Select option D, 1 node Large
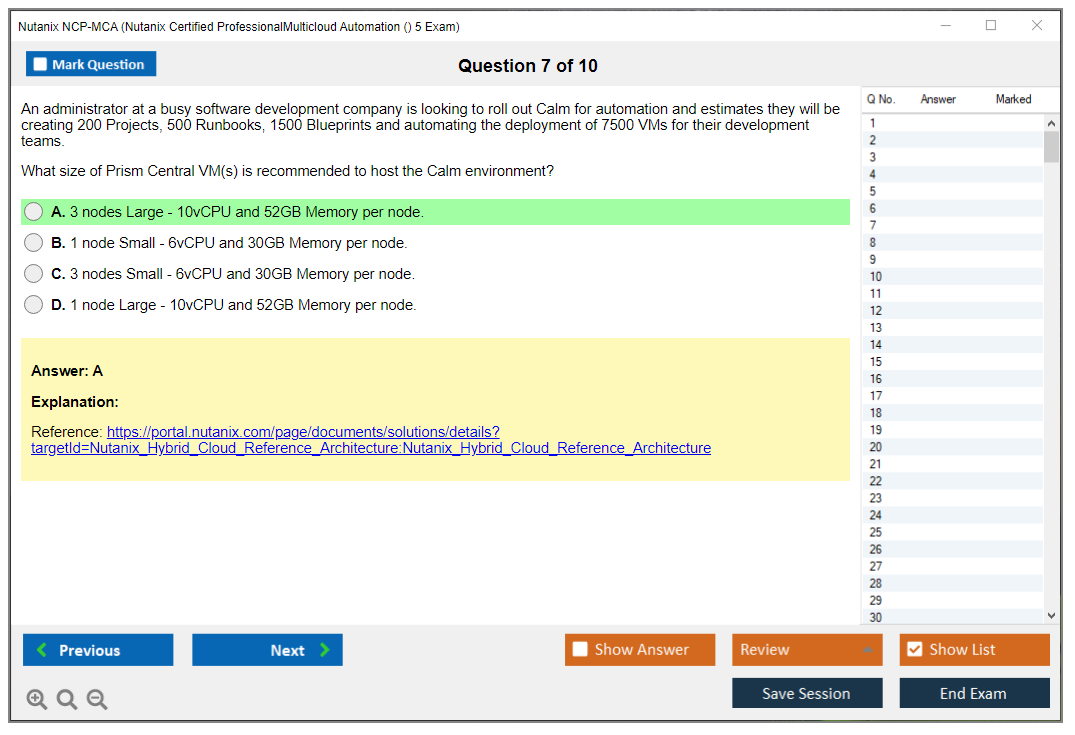Image resolution: width=1075 pixels, height=735 pixels. pyautogui.click(x=34, y=305)
